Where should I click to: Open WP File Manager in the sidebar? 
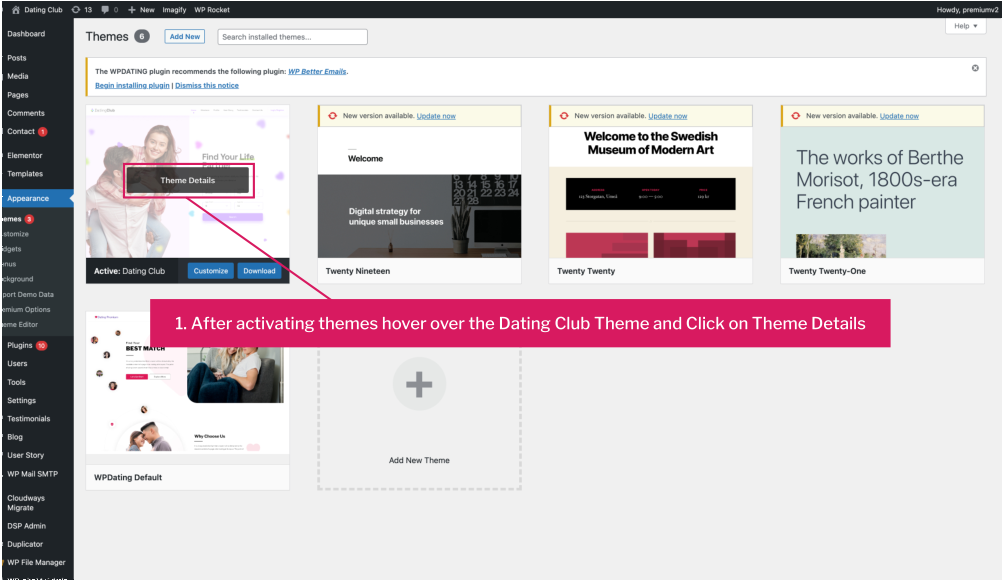click(x=37, y=563)
